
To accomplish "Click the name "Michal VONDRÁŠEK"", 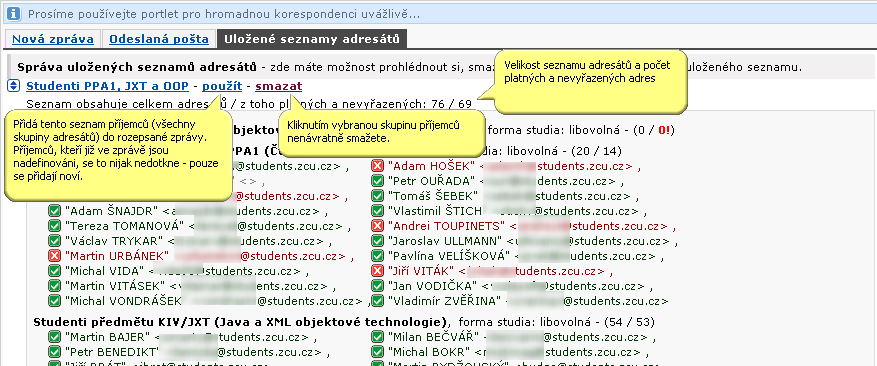I will point(123,301).
